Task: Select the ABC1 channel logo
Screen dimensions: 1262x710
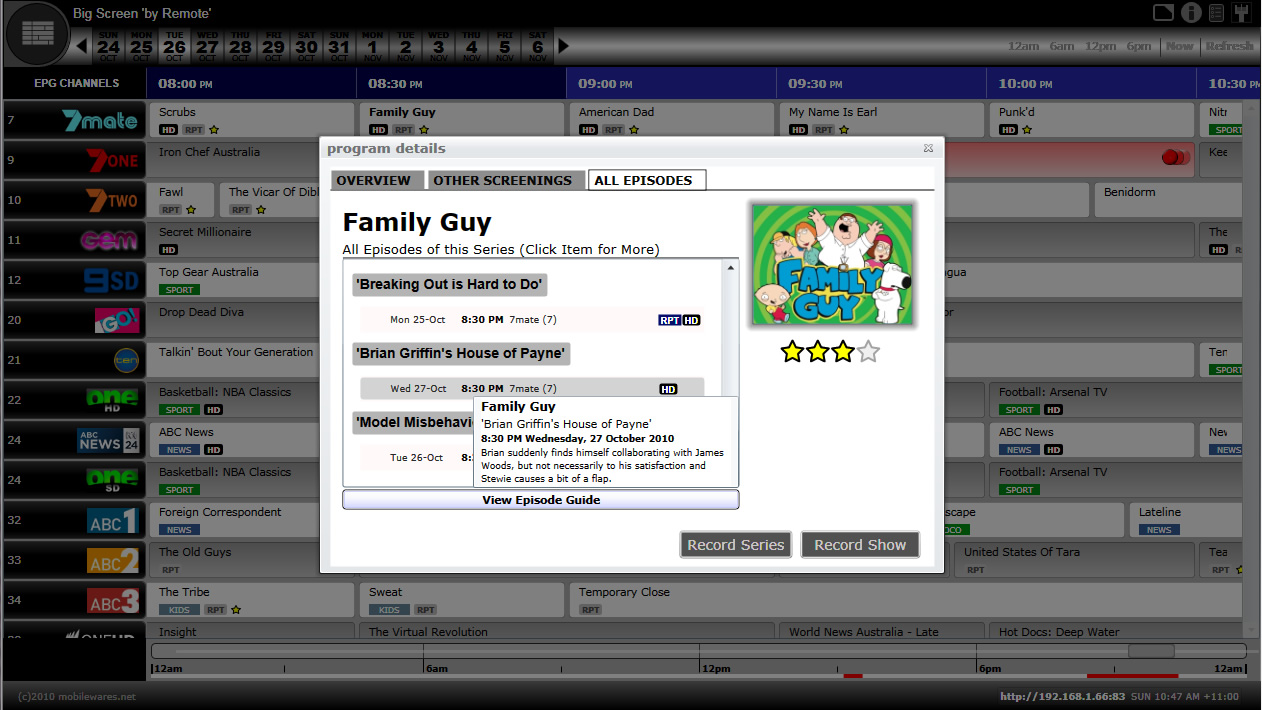Action: click(x=113, y=520)
